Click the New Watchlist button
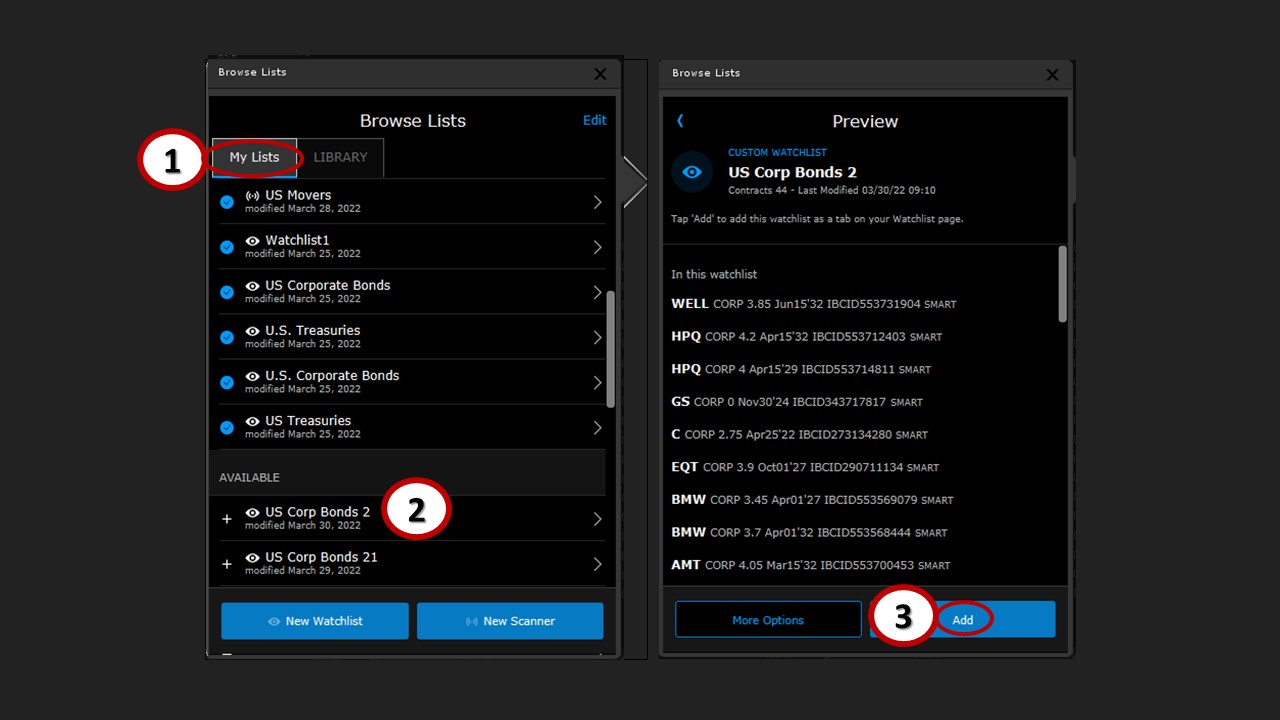 [315, 621]
